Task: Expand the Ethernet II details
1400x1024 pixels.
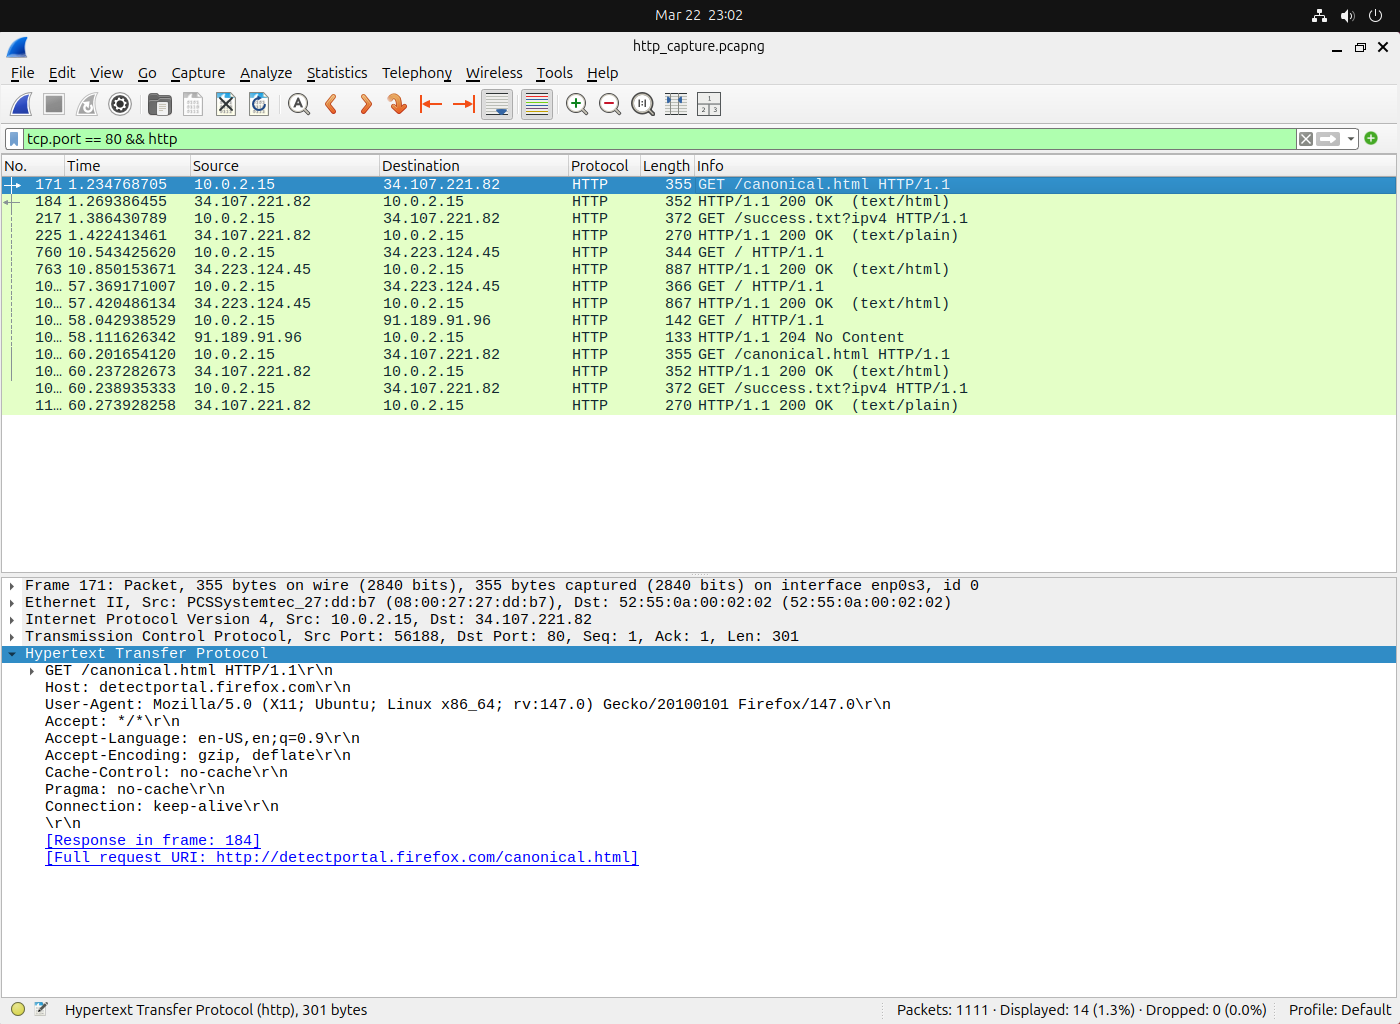Action: point(12,603)
